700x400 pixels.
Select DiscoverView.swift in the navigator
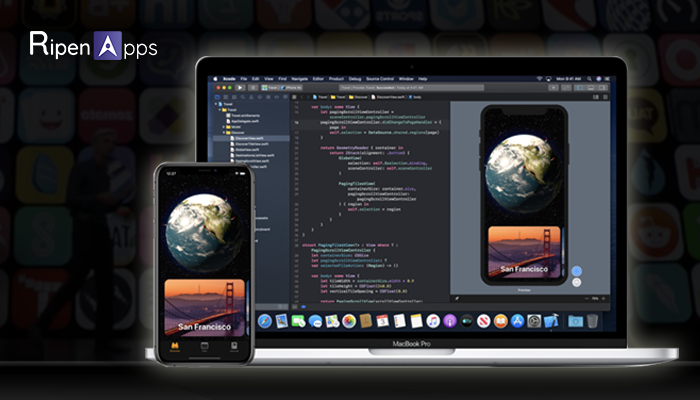251,138
